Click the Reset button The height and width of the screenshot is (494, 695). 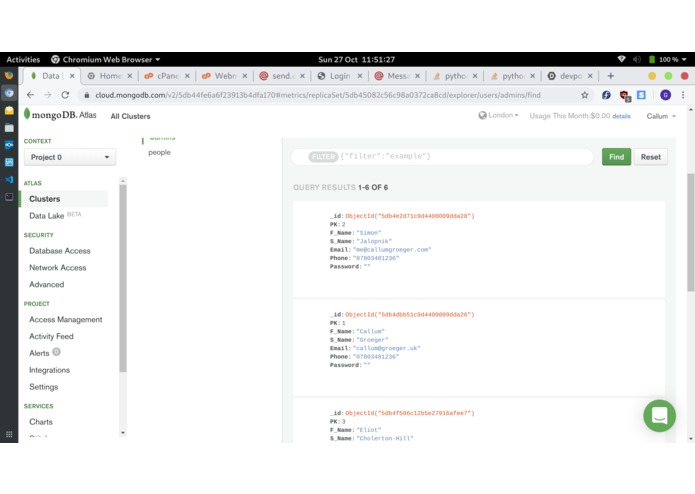(x=650, y=157)
